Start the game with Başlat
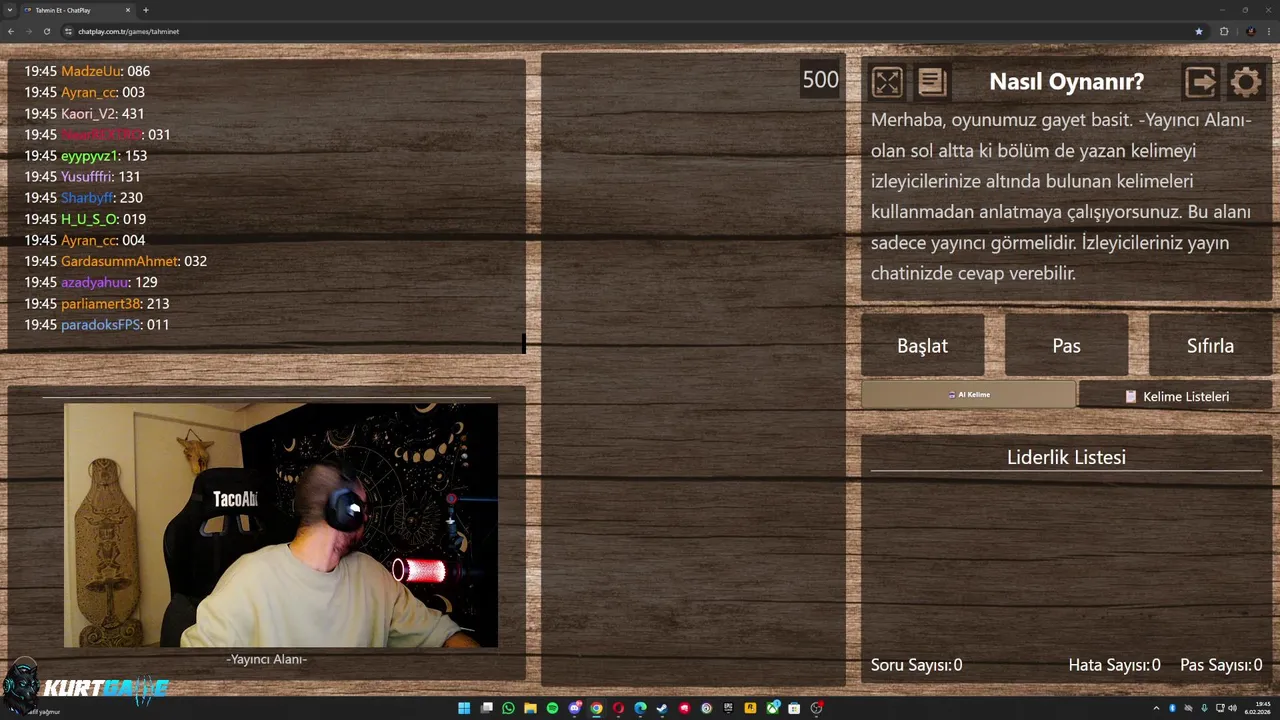 (922, 346)
